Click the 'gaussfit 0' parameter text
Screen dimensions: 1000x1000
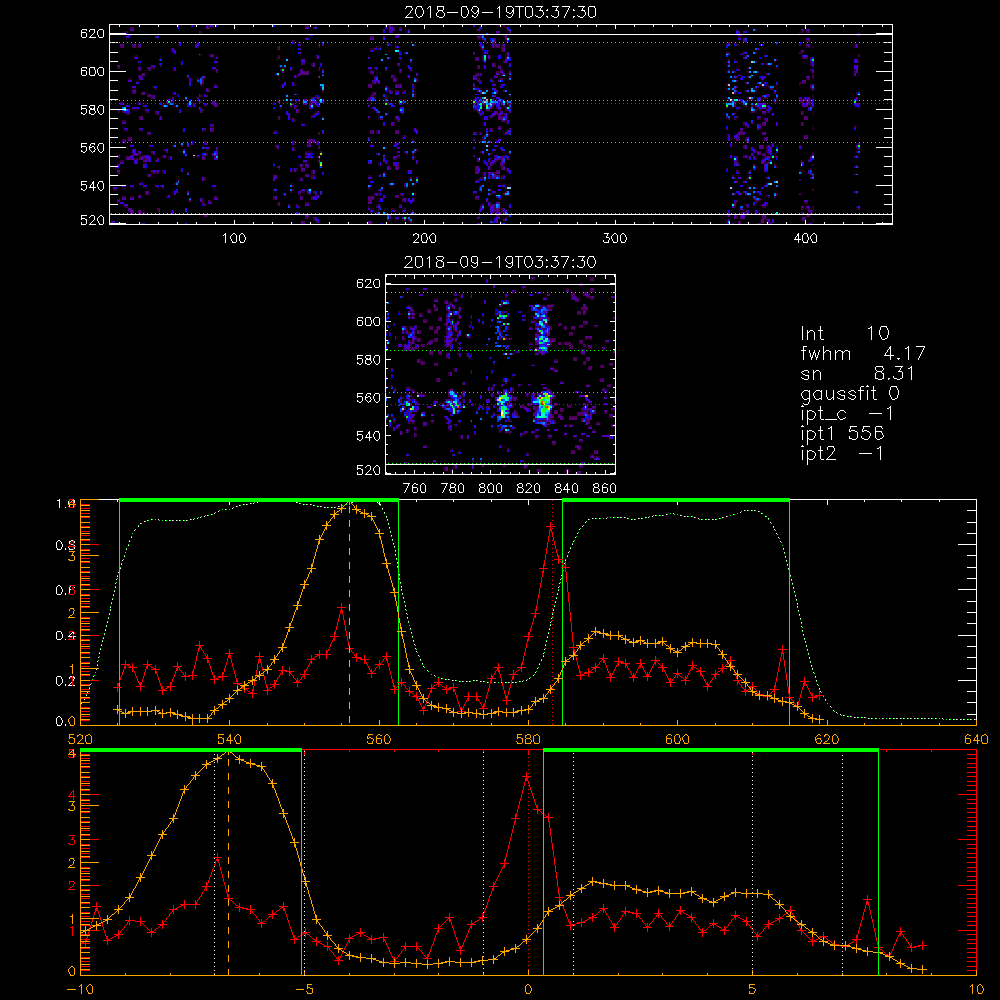[x=850, y=393]
